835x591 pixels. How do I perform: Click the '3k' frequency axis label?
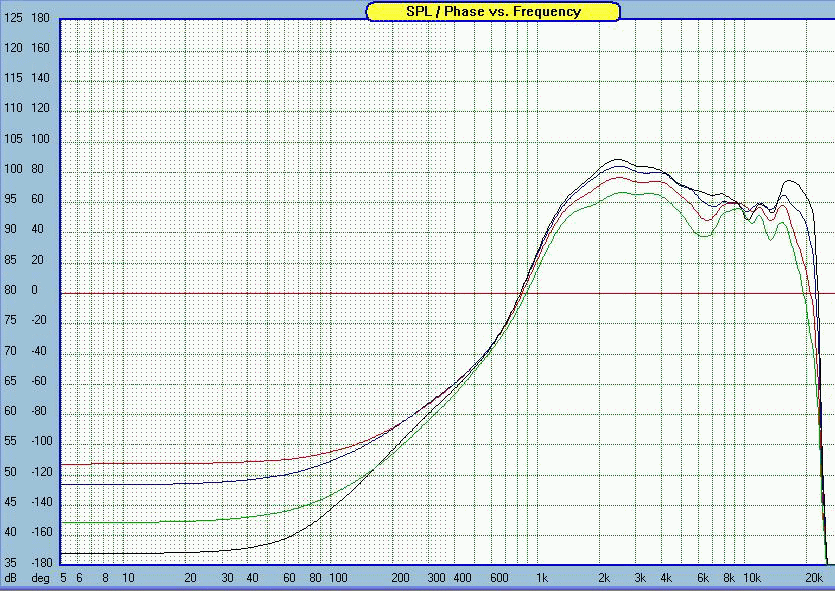click(640, 578)
